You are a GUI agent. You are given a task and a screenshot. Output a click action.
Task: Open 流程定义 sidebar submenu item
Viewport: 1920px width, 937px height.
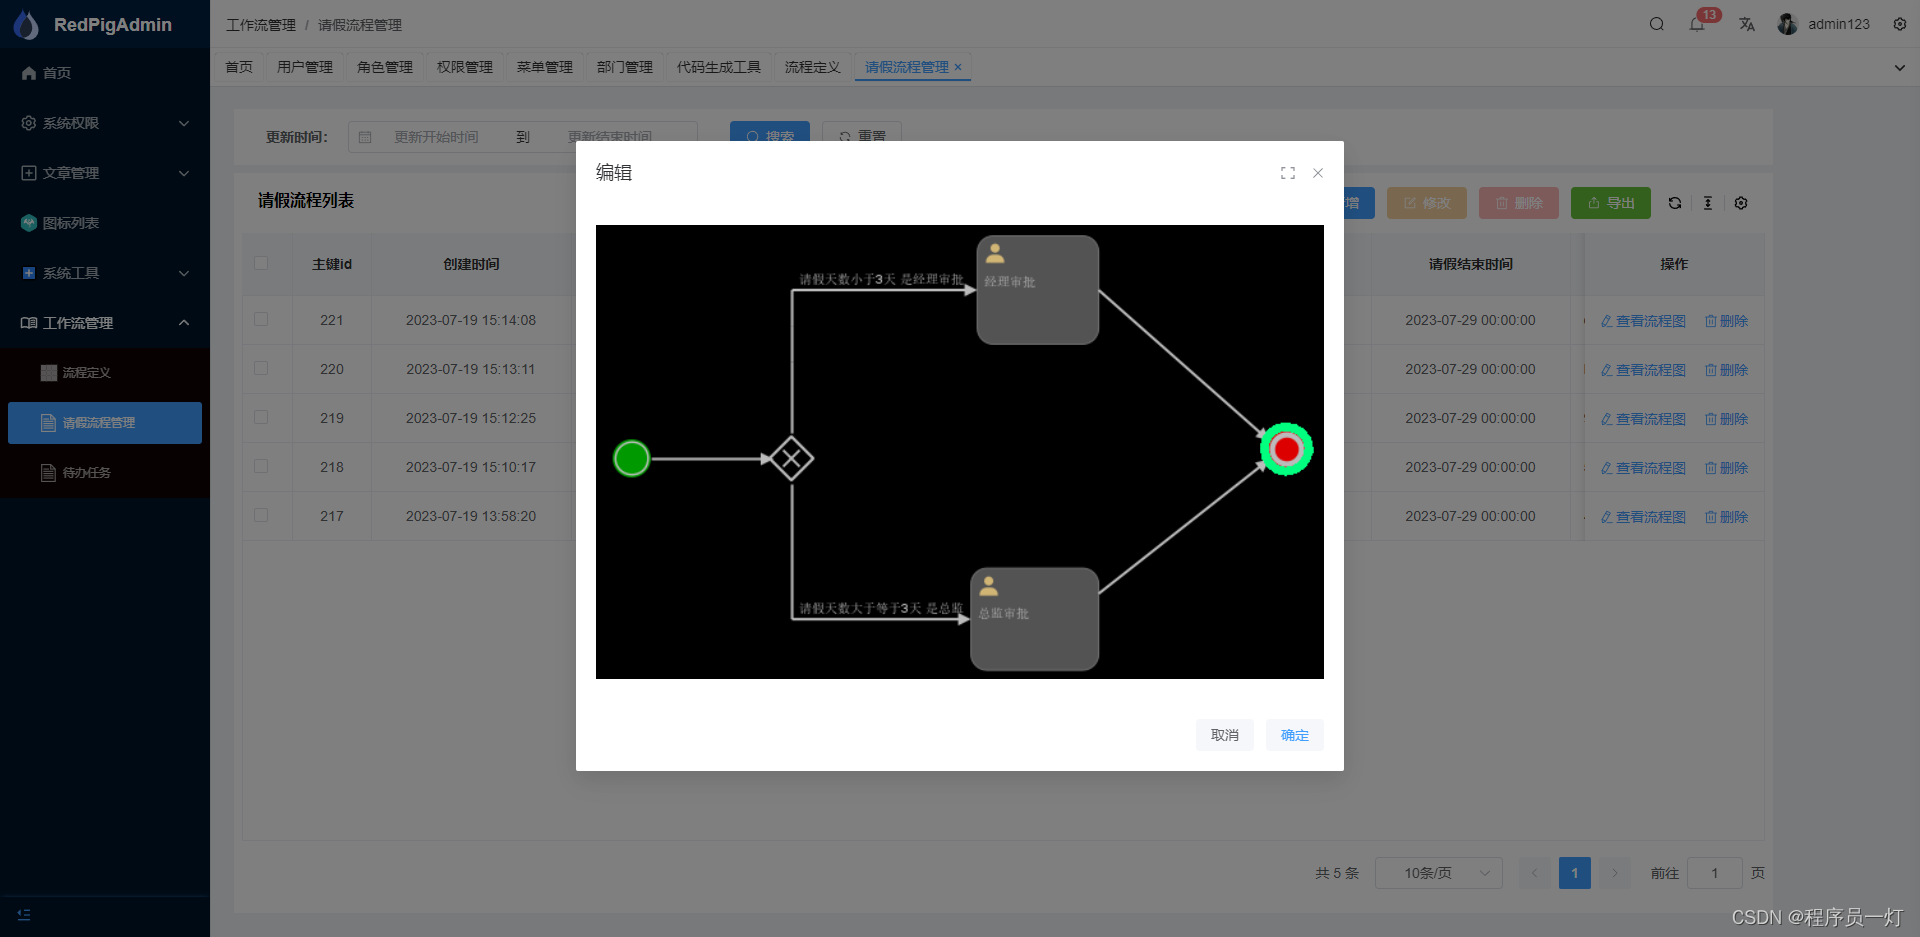105,373
